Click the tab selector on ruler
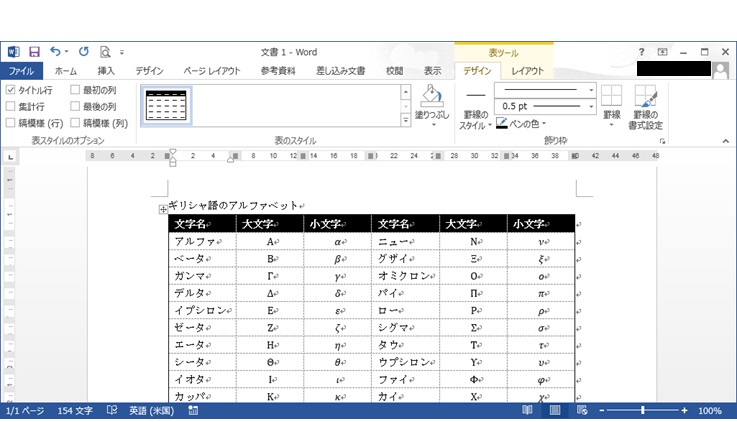Screen dimensions: 737x422 click(x=10, y=156)
